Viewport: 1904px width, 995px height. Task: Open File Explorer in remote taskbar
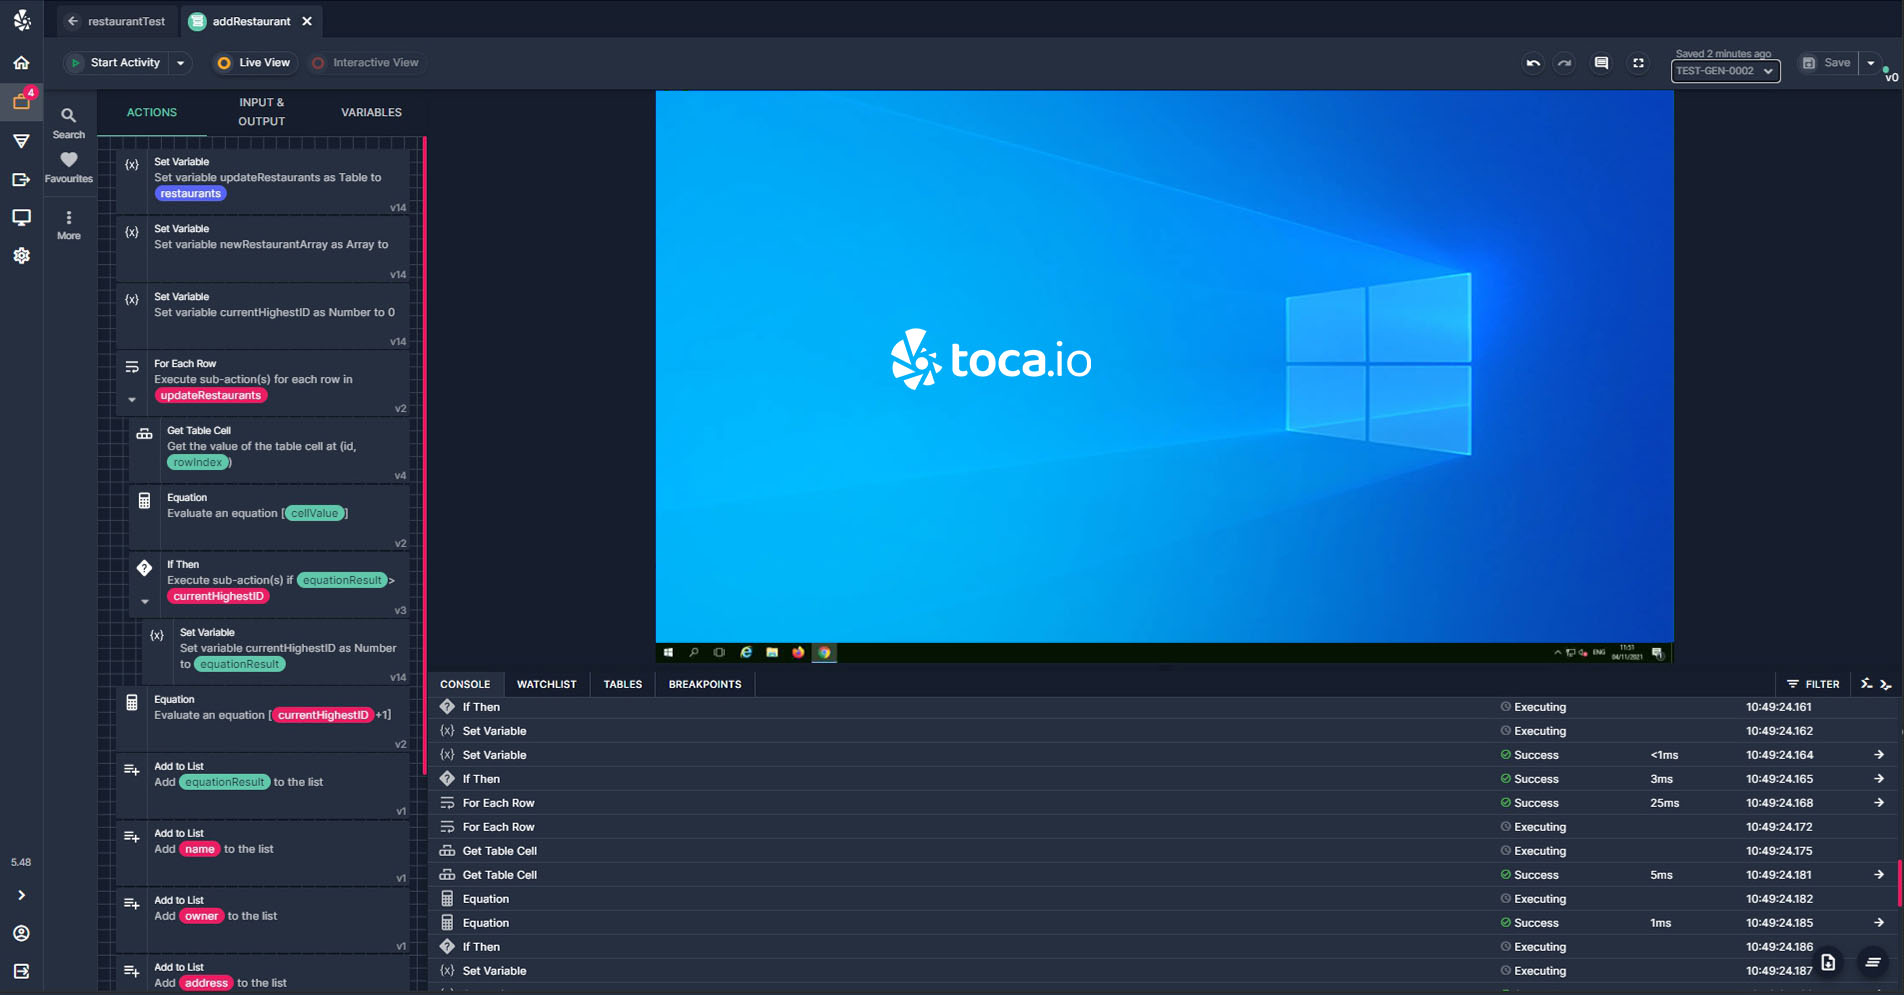coord(772,652)
